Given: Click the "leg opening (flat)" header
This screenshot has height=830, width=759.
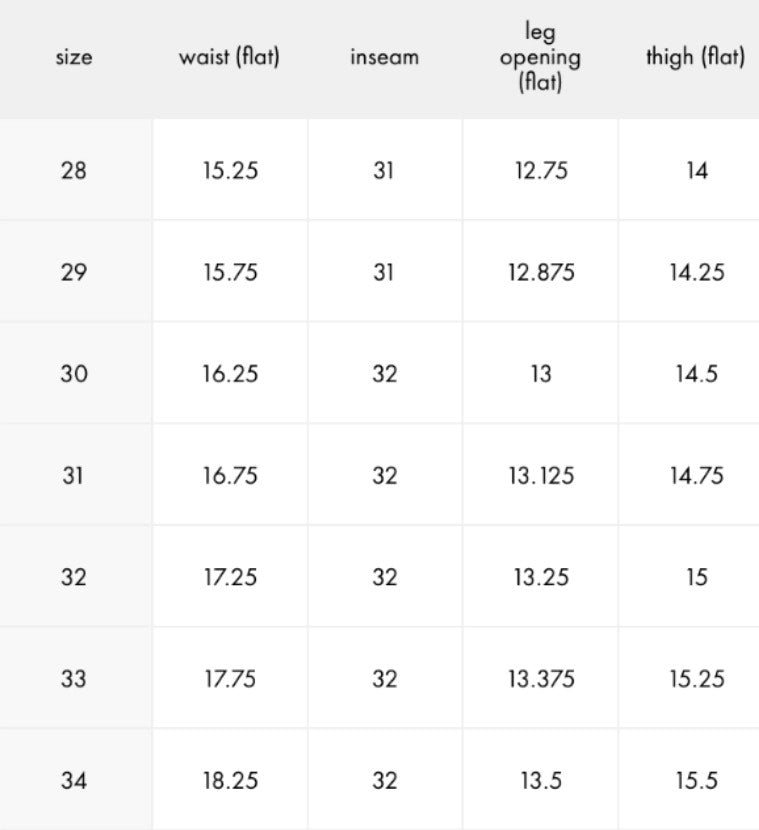Looking at the screenshot, I should click(x=540, y=58).
